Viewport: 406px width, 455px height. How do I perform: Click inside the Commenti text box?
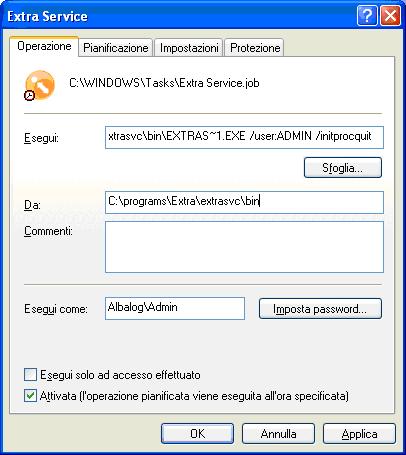tap(244, 247)
